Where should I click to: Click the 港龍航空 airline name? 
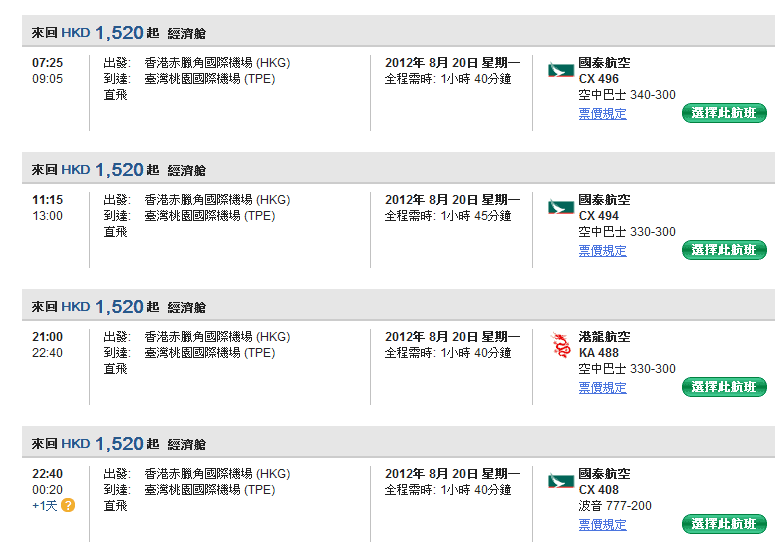[604, 337]
